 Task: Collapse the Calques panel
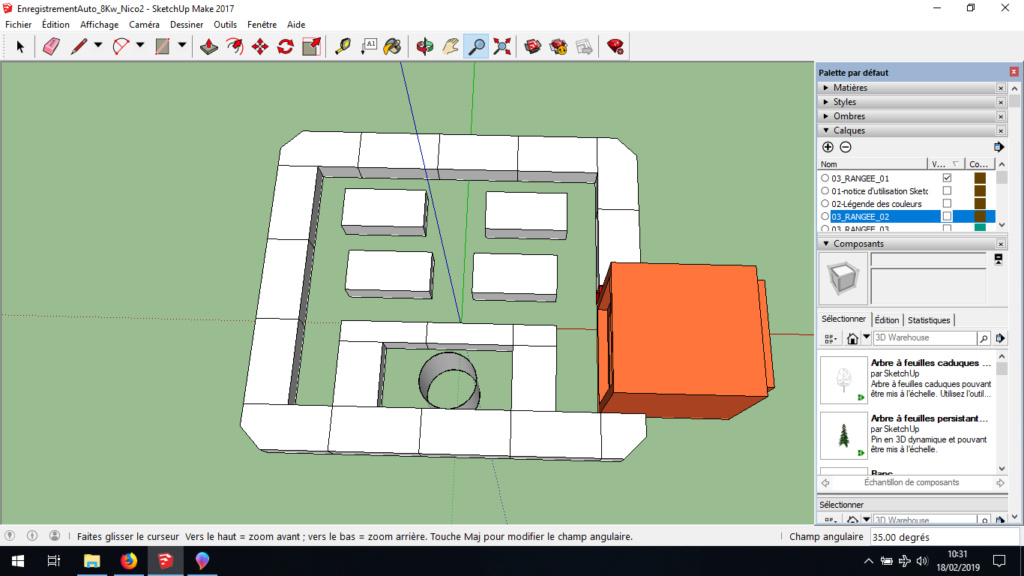(826, 131)
